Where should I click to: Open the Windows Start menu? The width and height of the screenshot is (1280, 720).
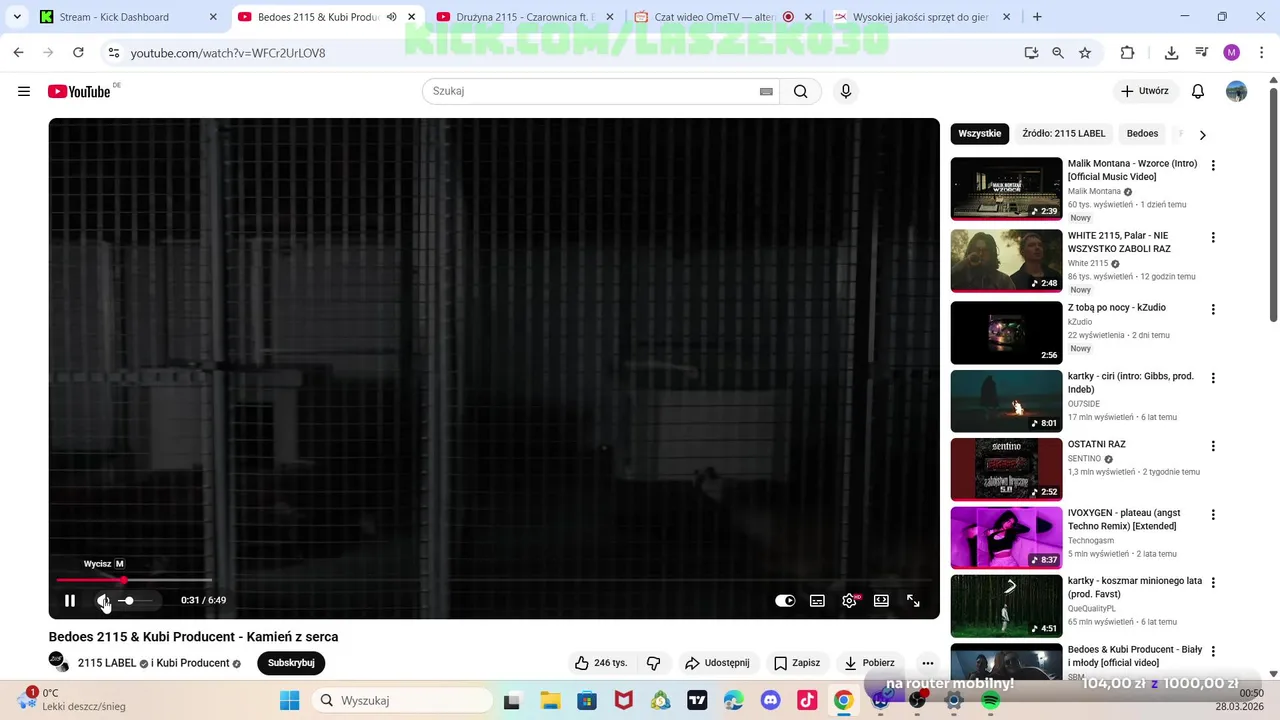point(290,701)
